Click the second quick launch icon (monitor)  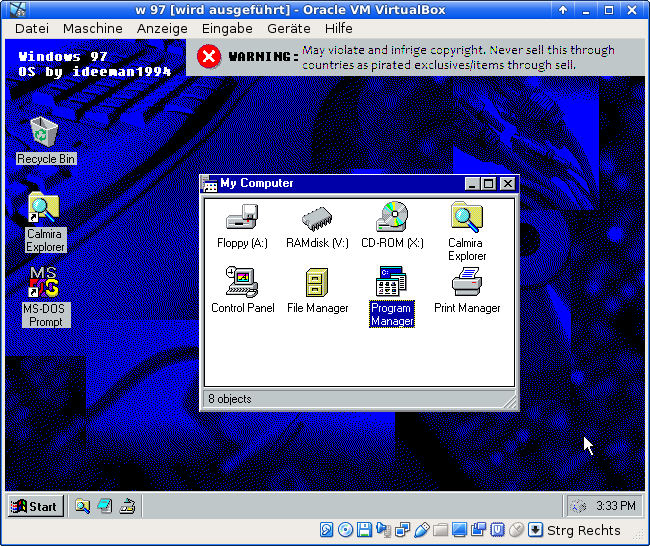(105, 506)
